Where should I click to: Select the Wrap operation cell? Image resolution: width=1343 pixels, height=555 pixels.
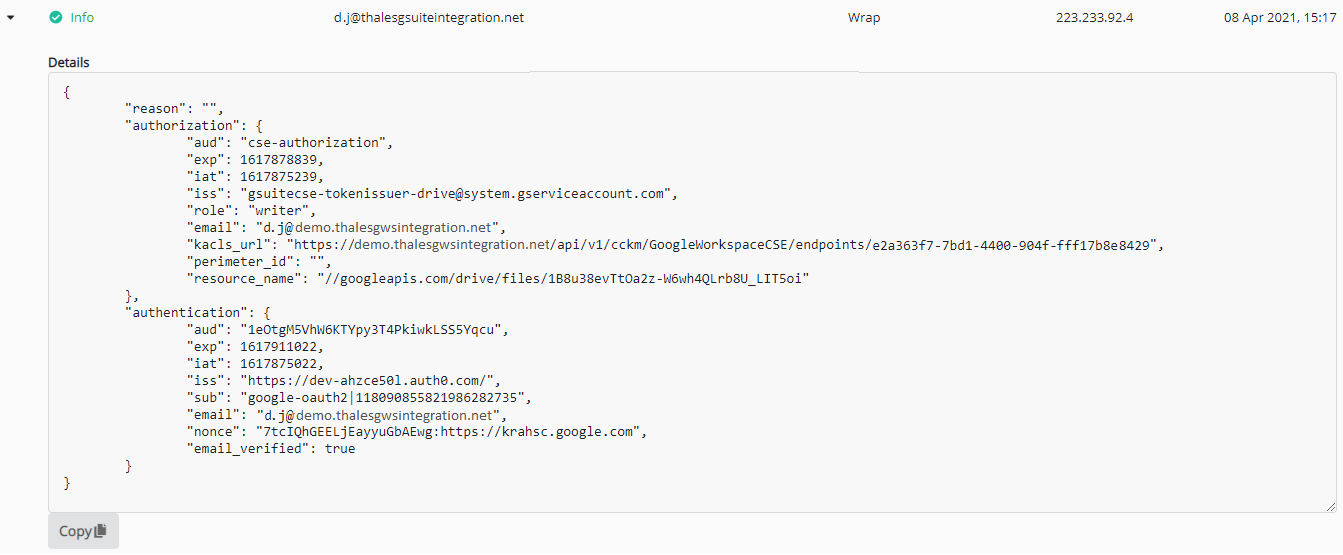(x=863, y=18)
